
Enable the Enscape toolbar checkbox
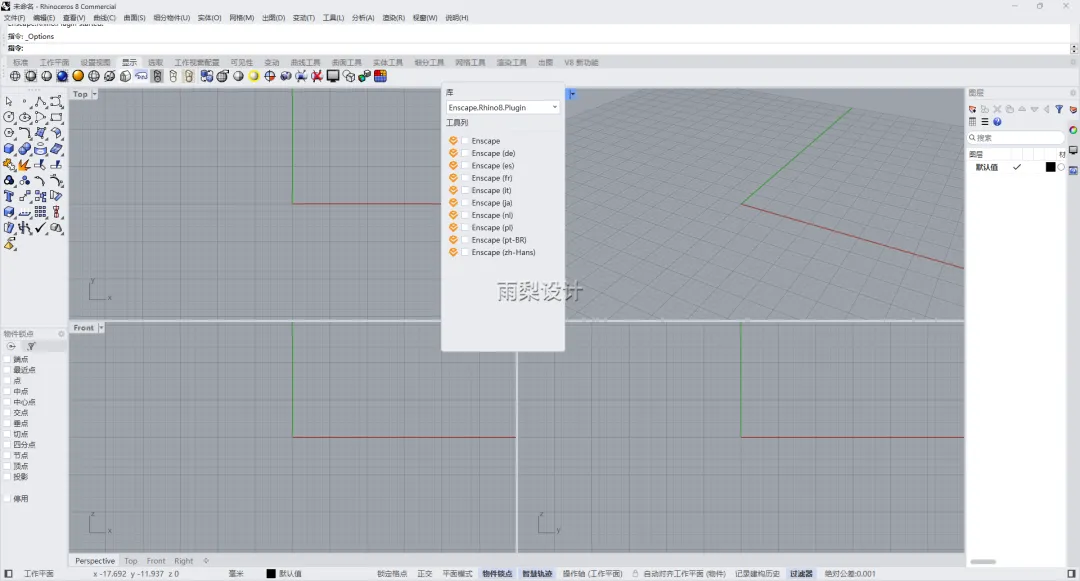465,140
